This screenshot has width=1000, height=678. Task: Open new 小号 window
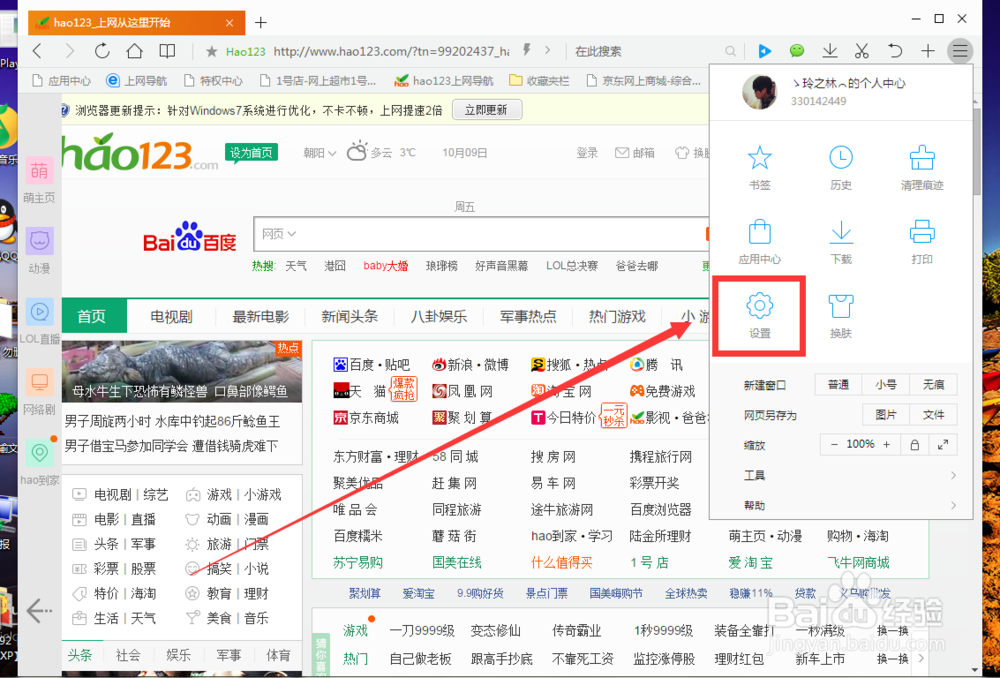point(885,385)
